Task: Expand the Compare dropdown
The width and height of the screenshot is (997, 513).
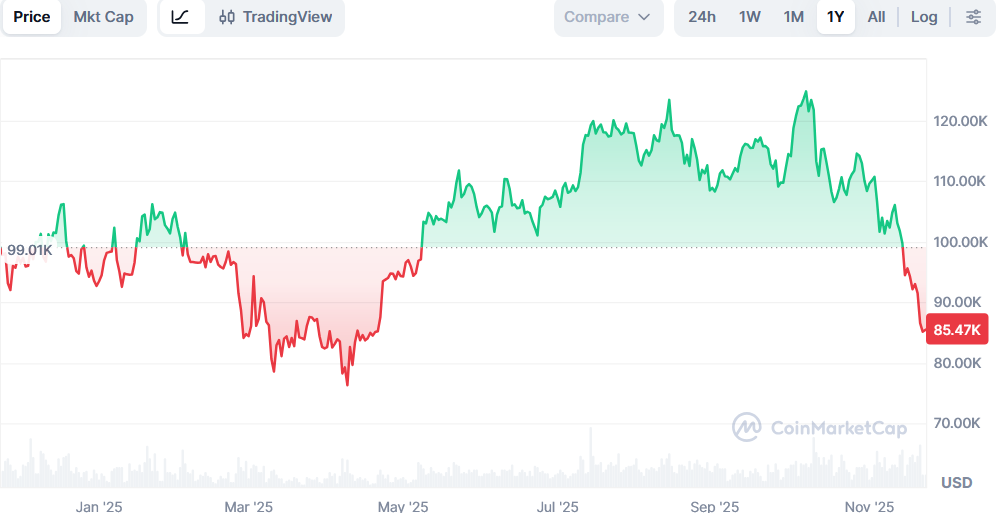Action: pos(607,17)
